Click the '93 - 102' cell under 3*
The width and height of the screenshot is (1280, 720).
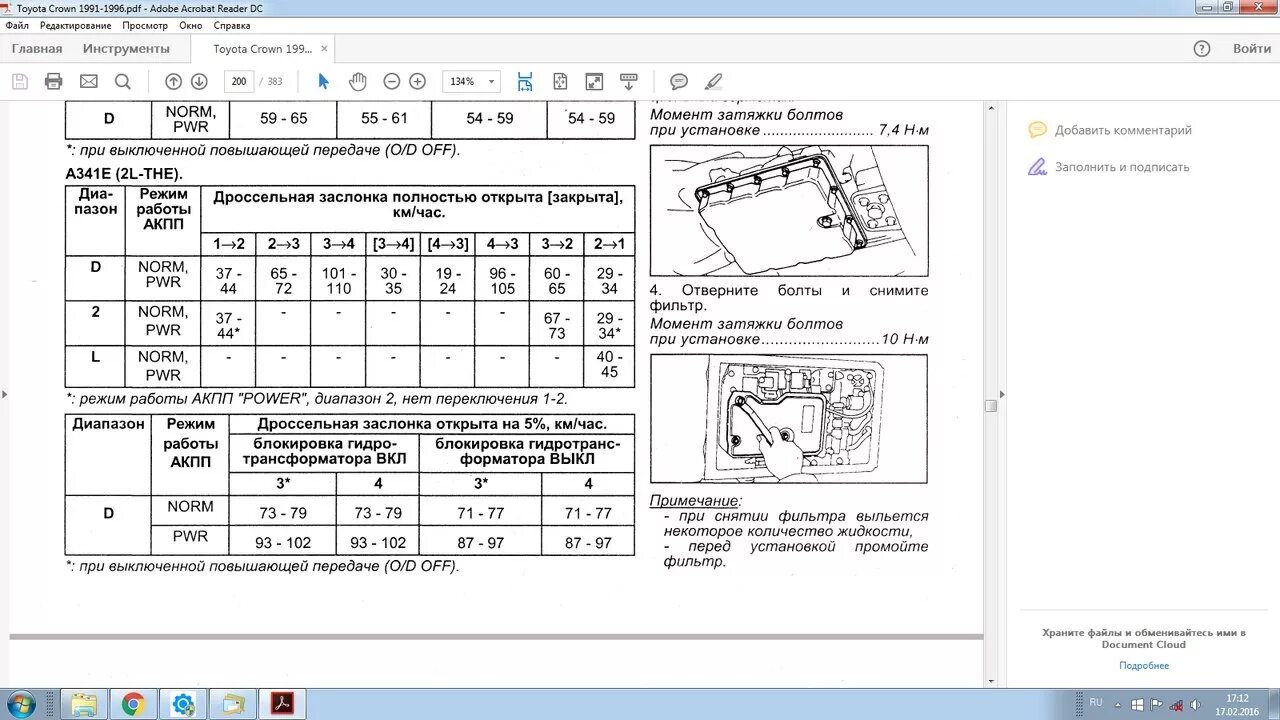pos(282,543)
